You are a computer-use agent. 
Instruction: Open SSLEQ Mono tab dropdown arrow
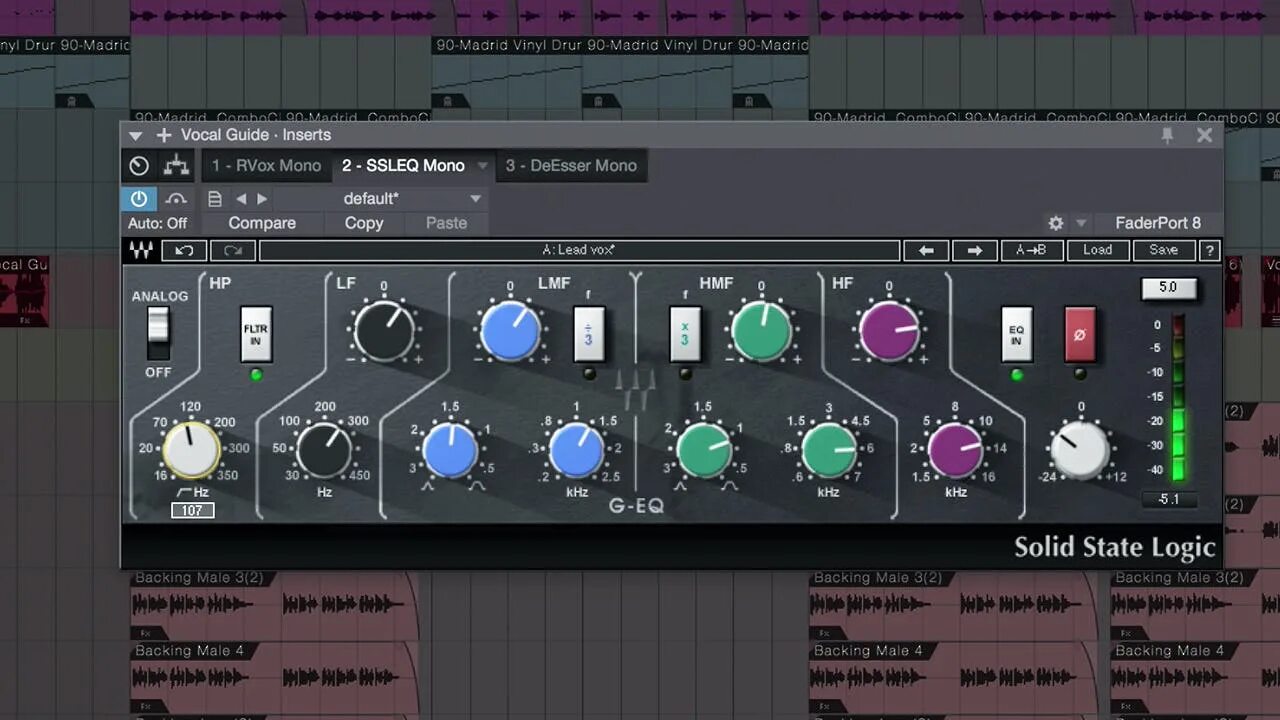[482, 166]
